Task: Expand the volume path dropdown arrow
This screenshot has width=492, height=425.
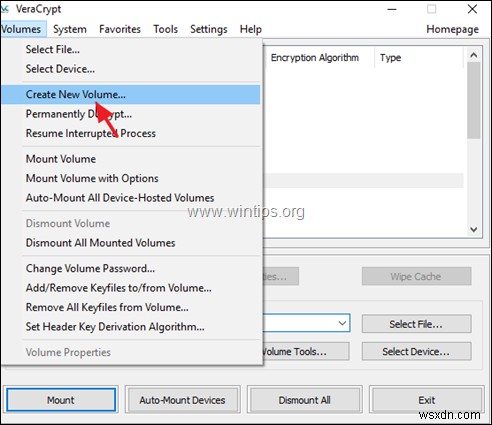Action: pyautogui.click(x=342, y=323)
